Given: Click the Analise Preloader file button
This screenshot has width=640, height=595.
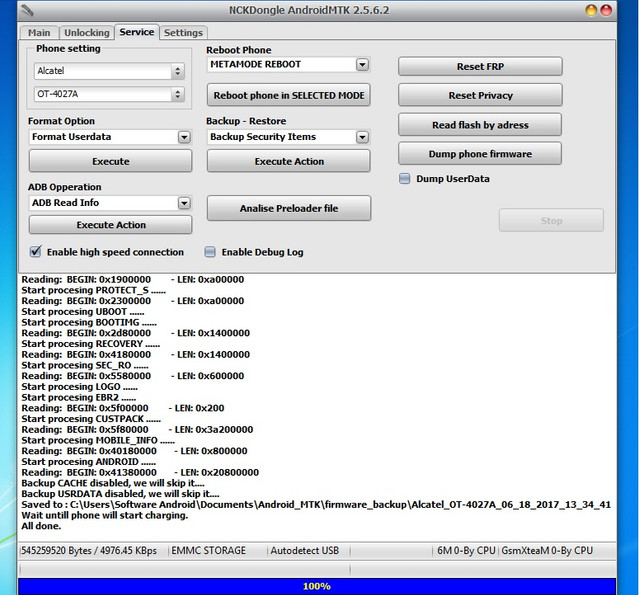Looking at the screenshot, I should click(289, 208).
